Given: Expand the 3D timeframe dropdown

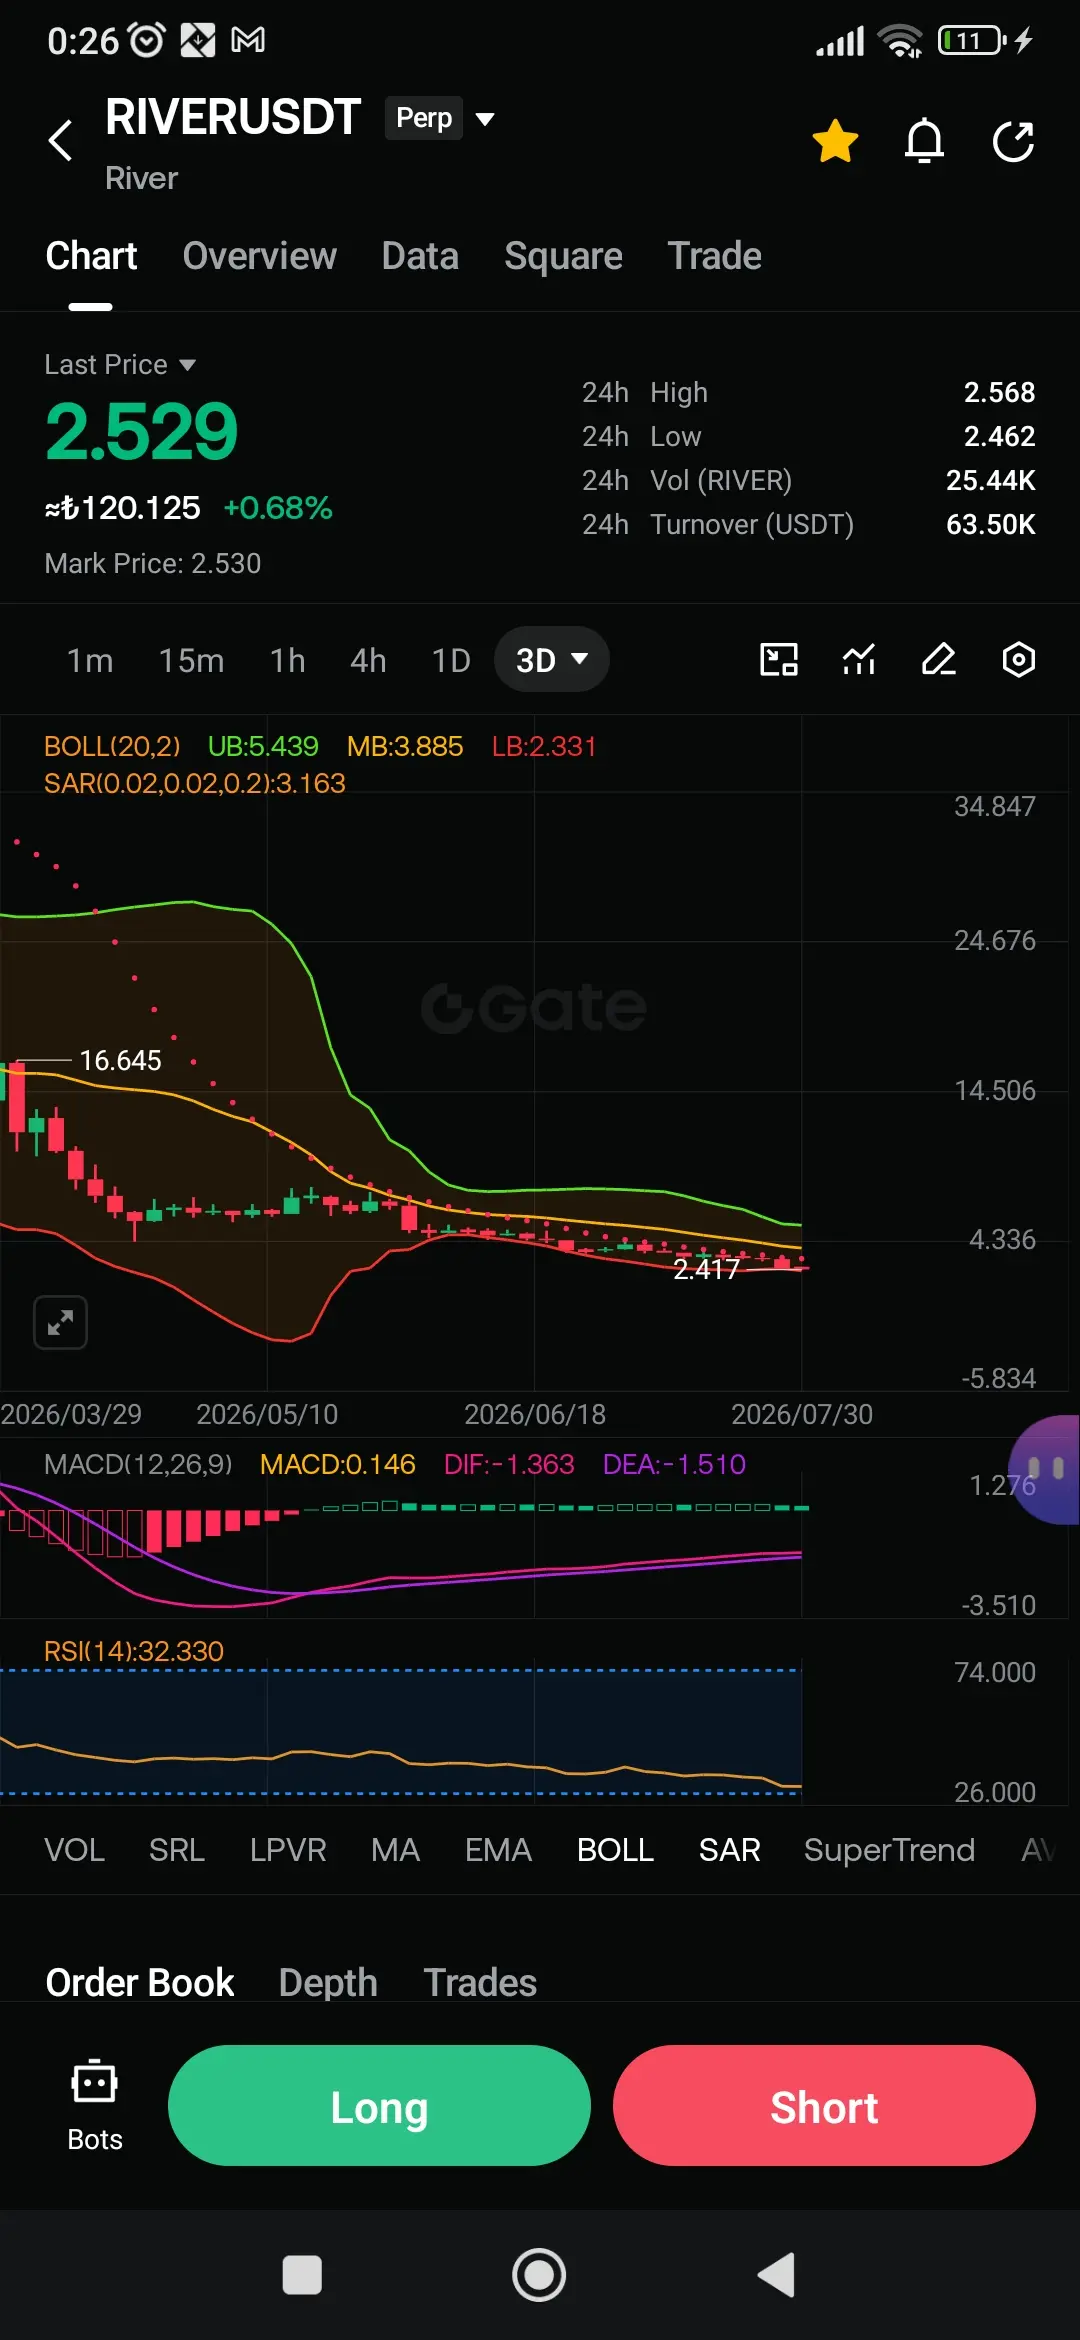Looking at the screenshot, I should 552,660.
